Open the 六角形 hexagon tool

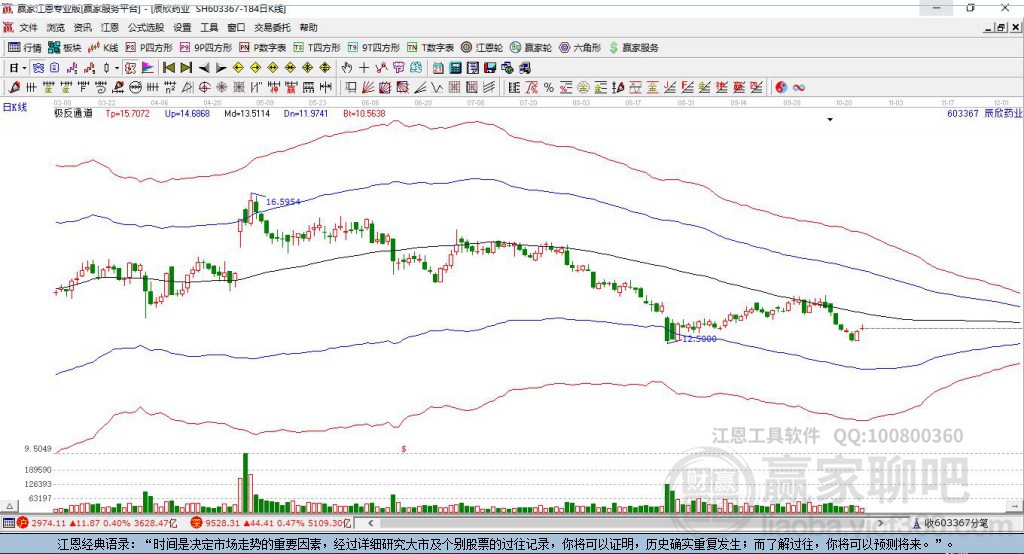[580, 47]
